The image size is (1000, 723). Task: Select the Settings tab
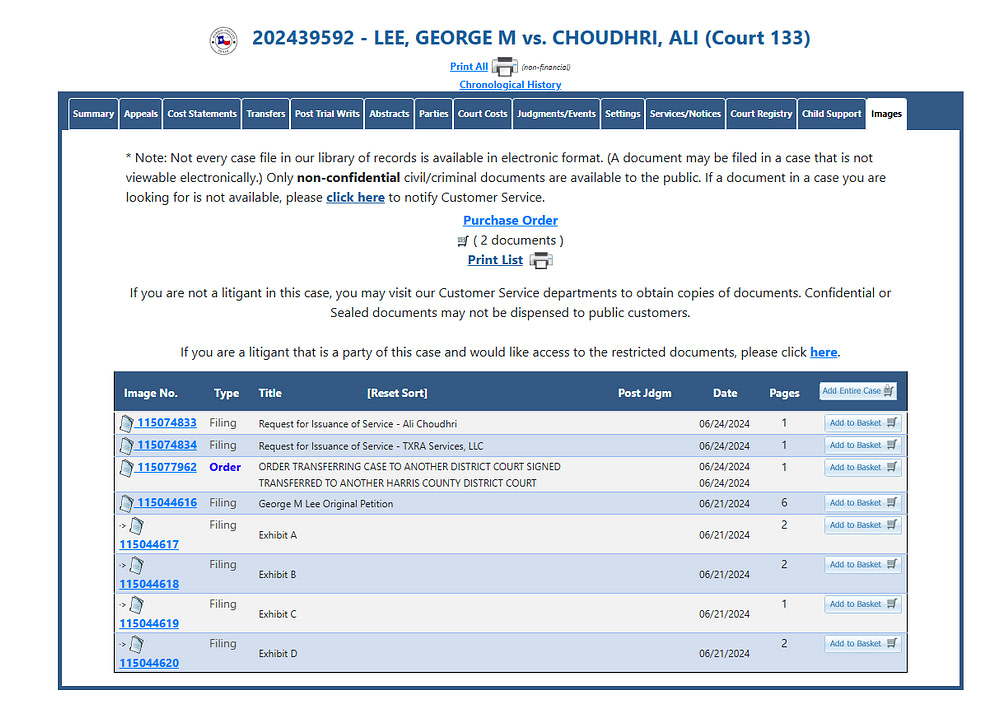pos(622,114)
